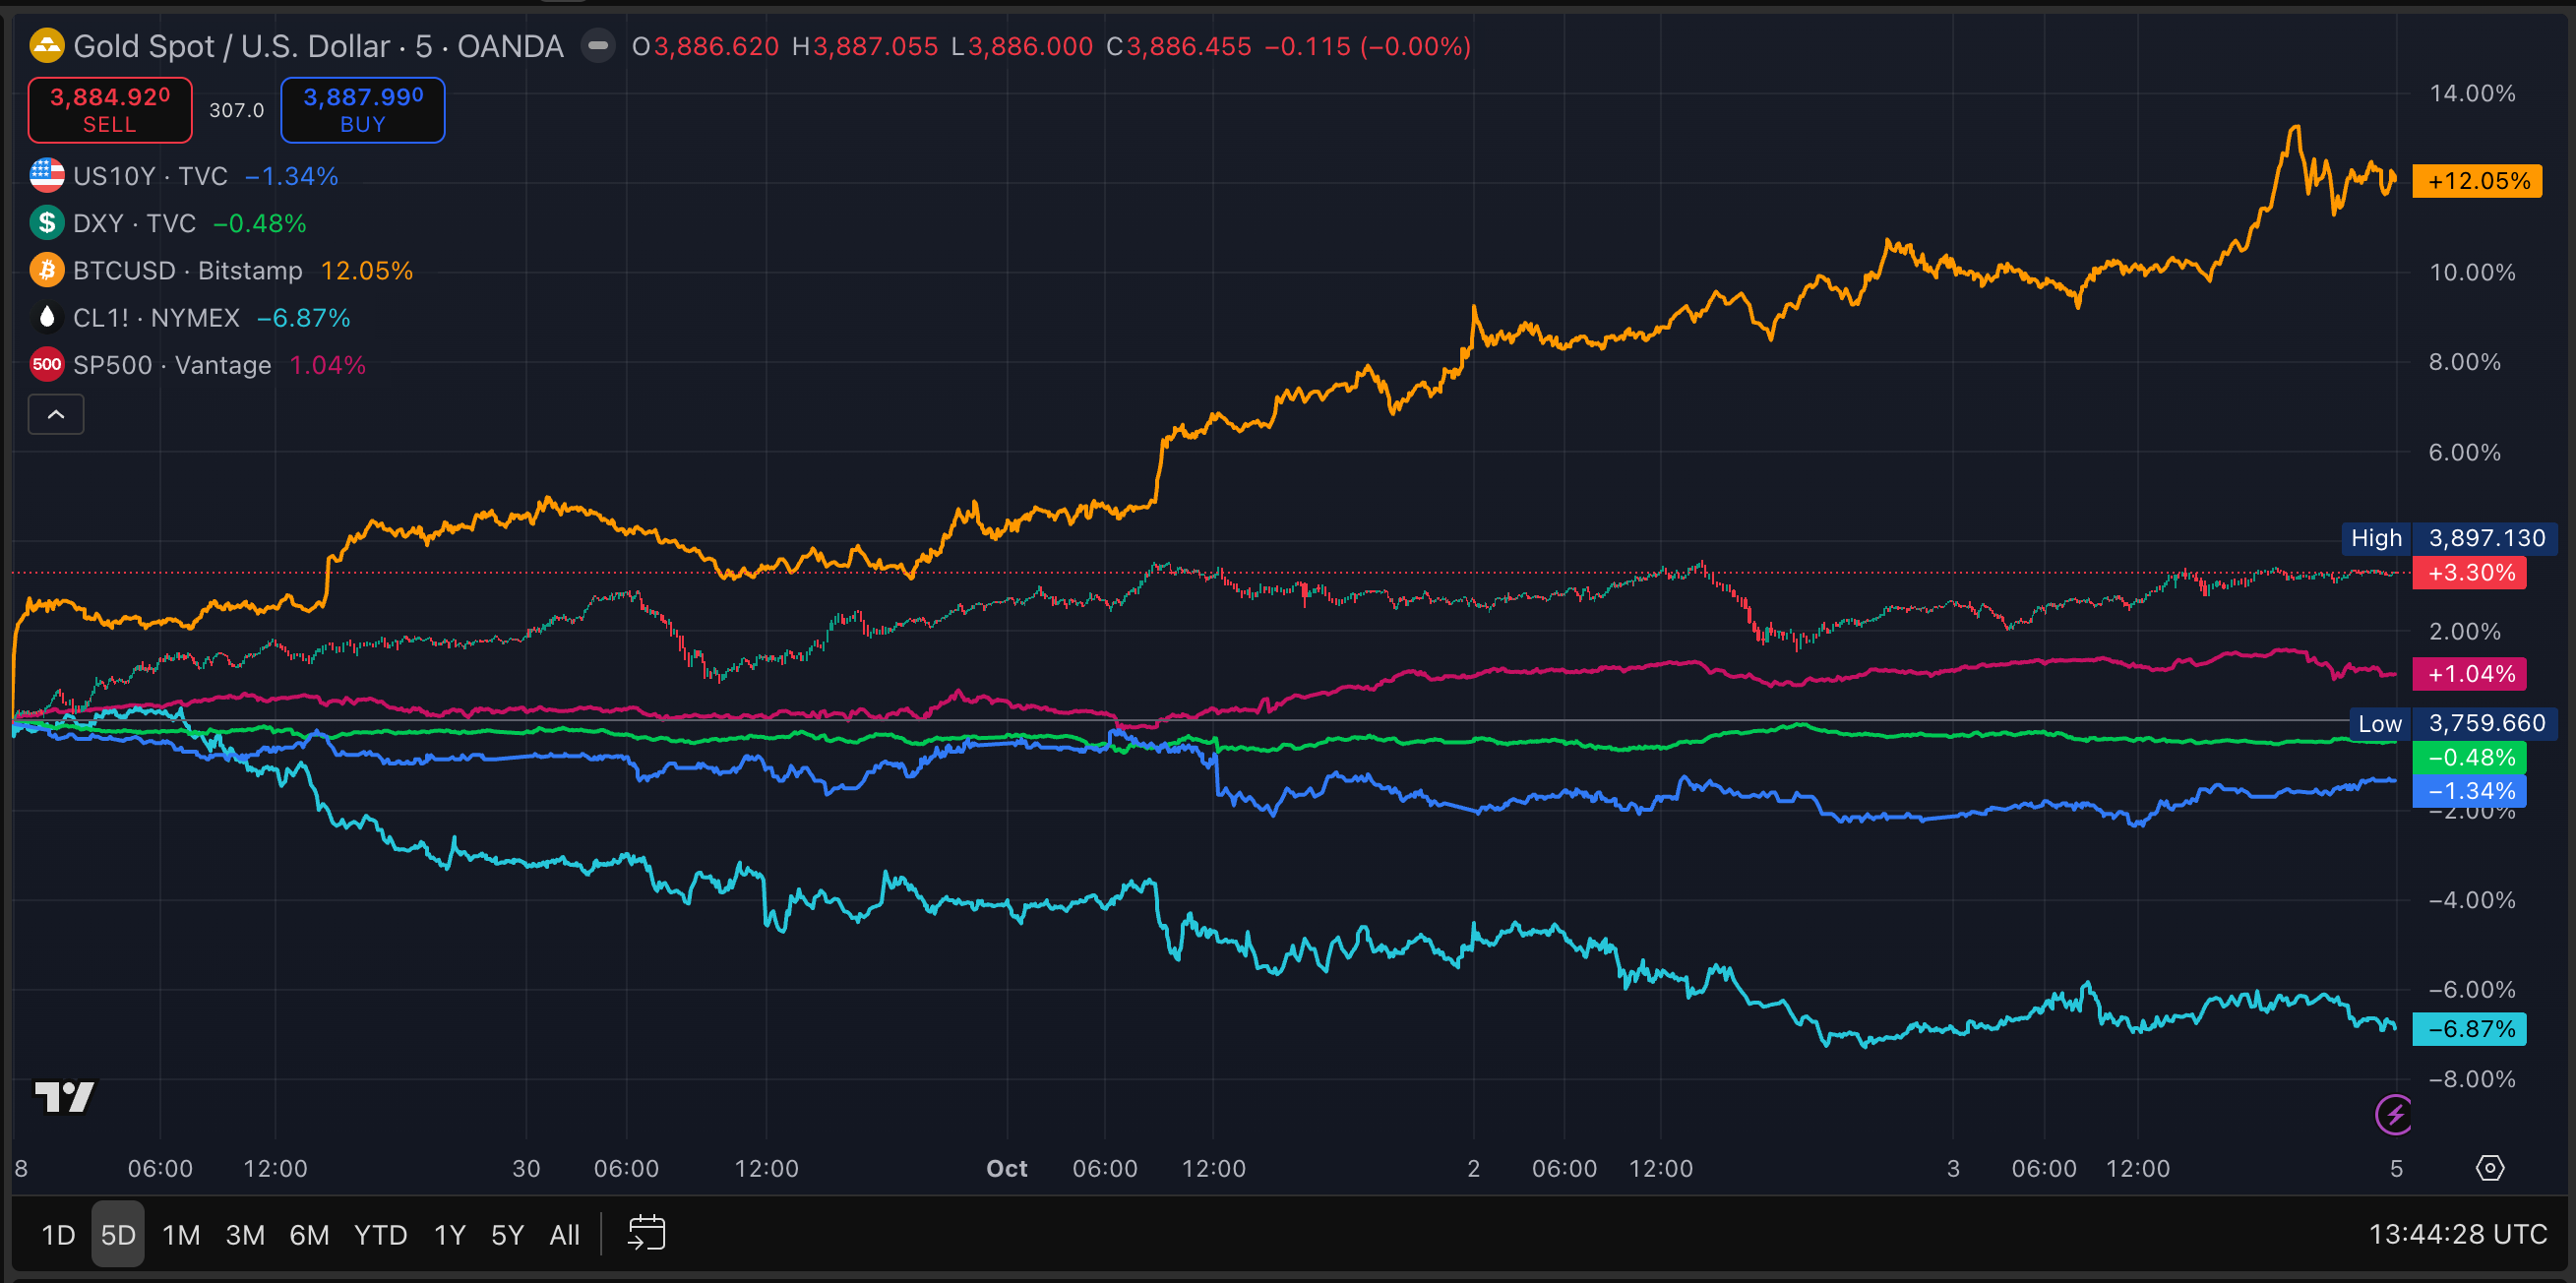Click the DXY dollar sign icon
This screenshot has height=1283, width=2576.
click(46, 223)
